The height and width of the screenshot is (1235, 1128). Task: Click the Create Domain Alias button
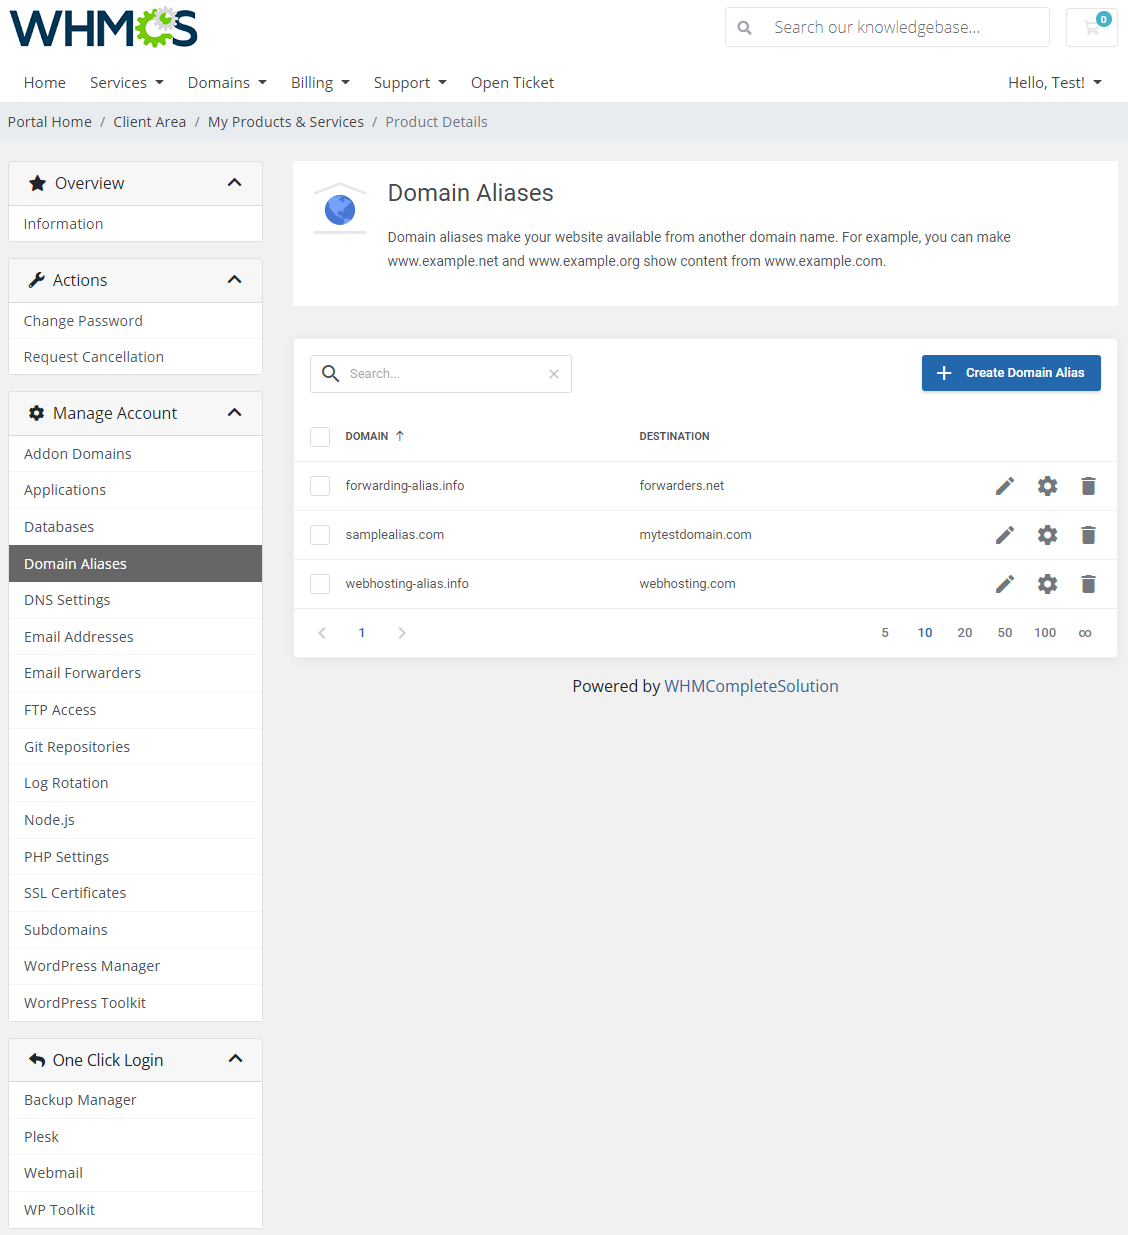click(x=1010, y=372)
